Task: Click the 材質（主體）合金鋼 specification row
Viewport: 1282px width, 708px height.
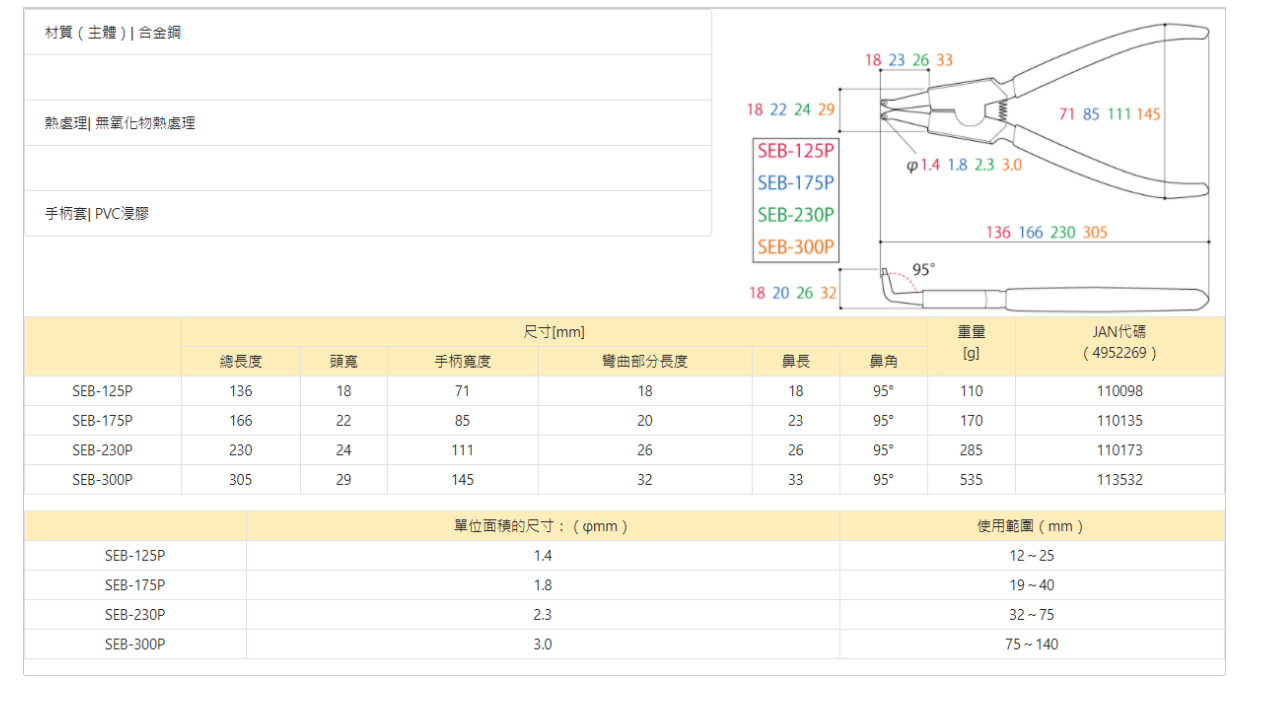Action: 367,33
